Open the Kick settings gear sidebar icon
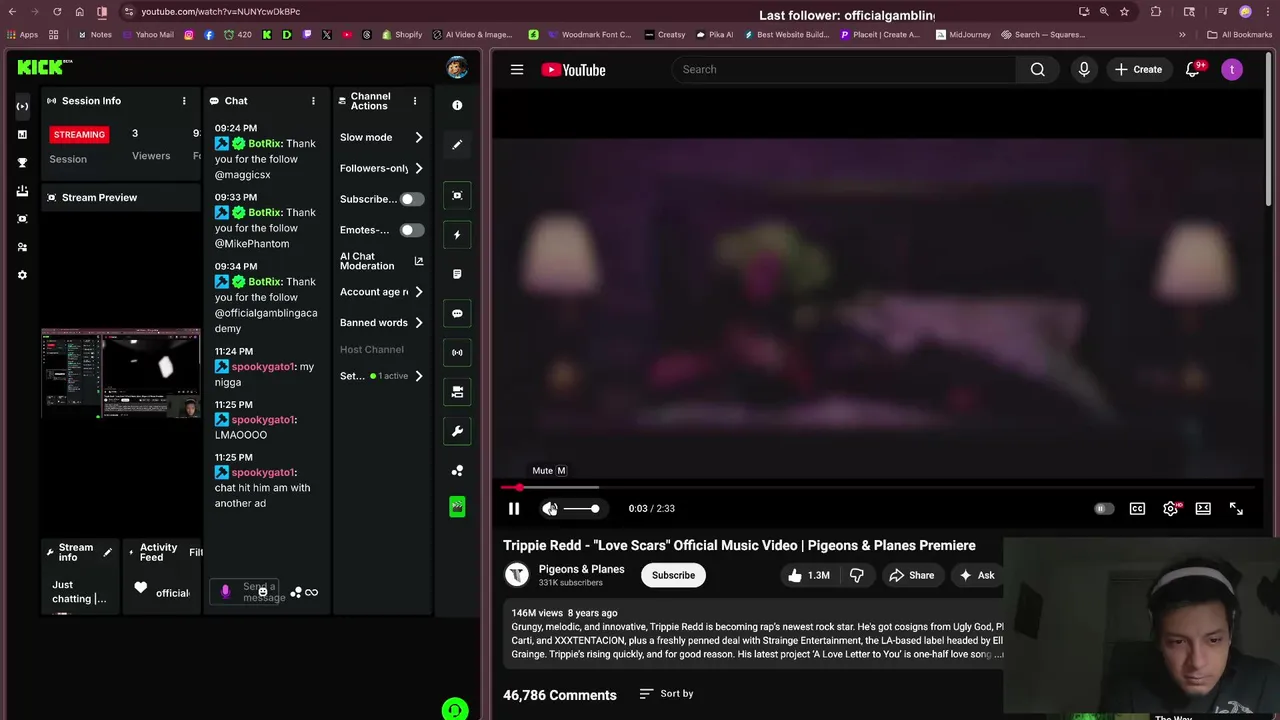Viewport: 1280px width, 720px height. 22,275
